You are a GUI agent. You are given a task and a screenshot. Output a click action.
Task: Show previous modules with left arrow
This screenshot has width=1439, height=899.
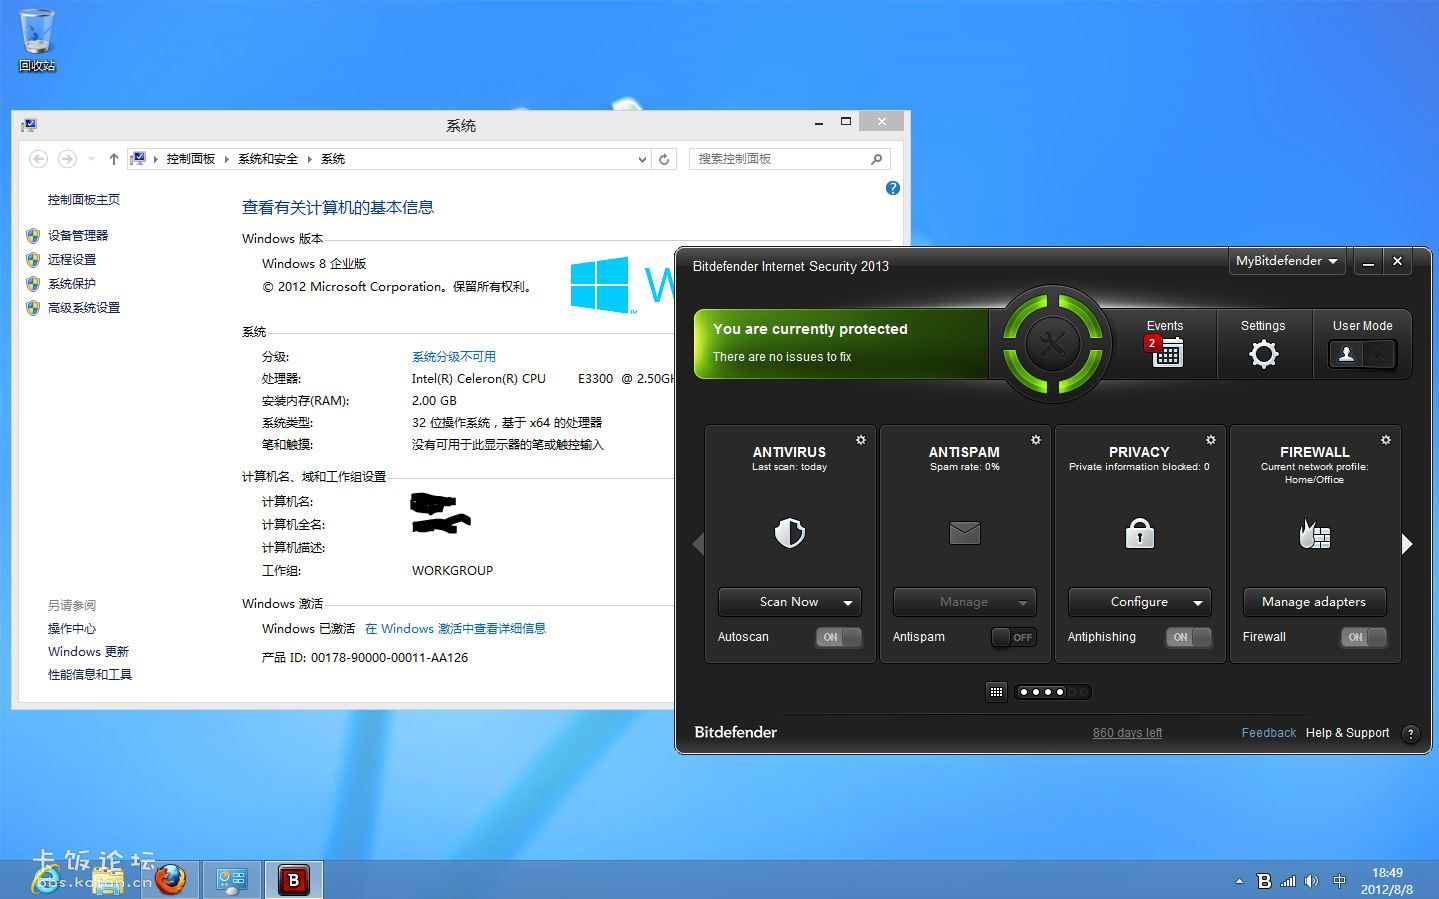[x=698, y=543]
